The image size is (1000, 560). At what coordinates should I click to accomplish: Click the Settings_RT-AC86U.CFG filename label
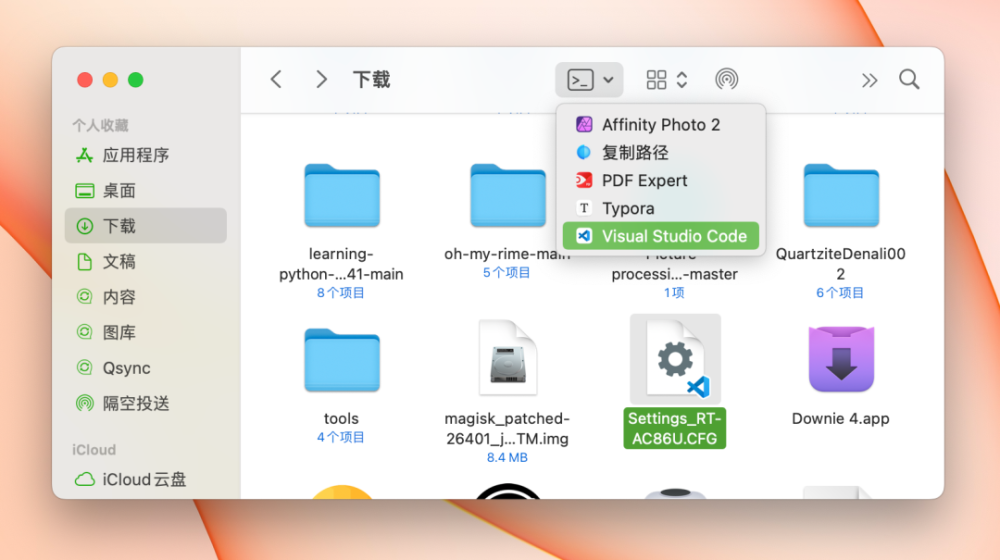[x=675, y=429]
